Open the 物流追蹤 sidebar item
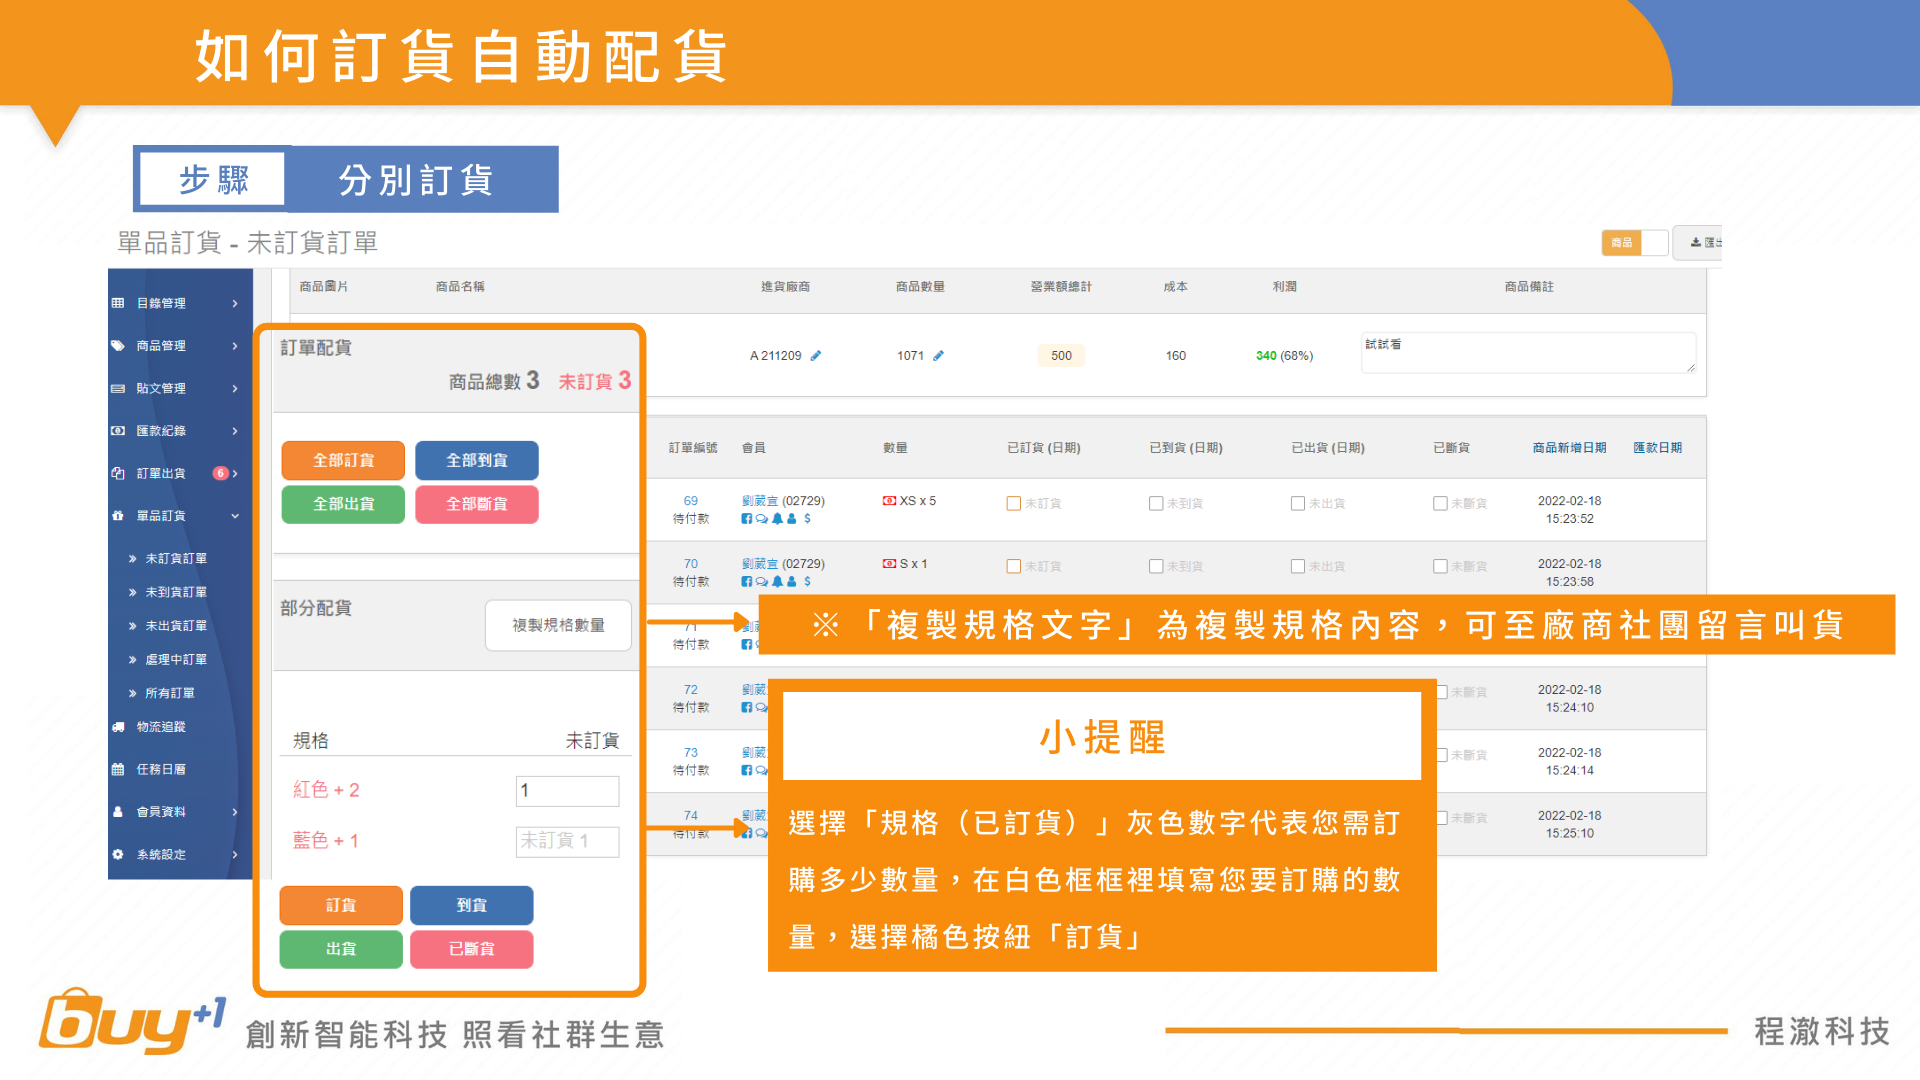 [x=161, y=727]
